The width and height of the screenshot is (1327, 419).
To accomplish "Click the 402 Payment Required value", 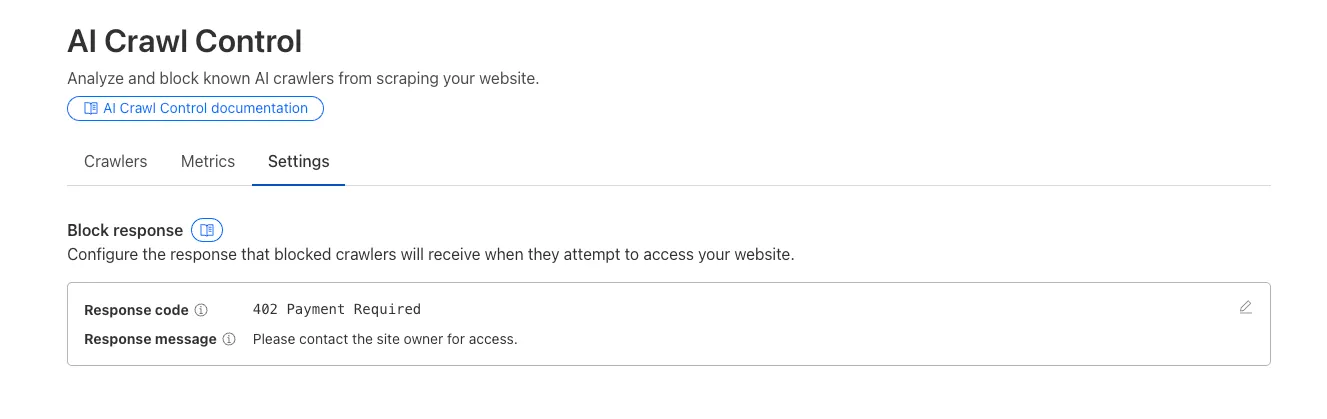I will [x=337, y=309].
